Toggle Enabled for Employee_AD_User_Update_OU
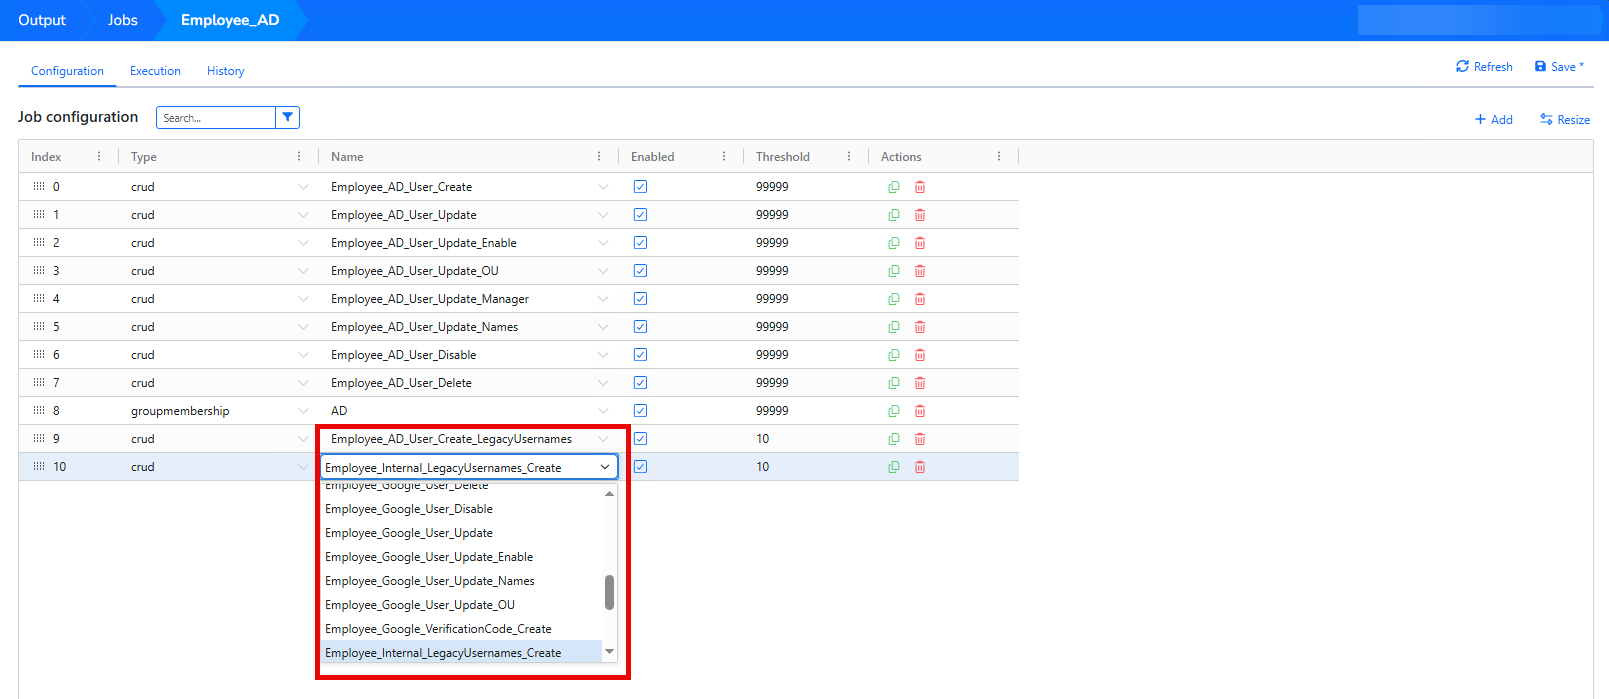Viewport: 1609px width, 699px height. tap(640, 271)
